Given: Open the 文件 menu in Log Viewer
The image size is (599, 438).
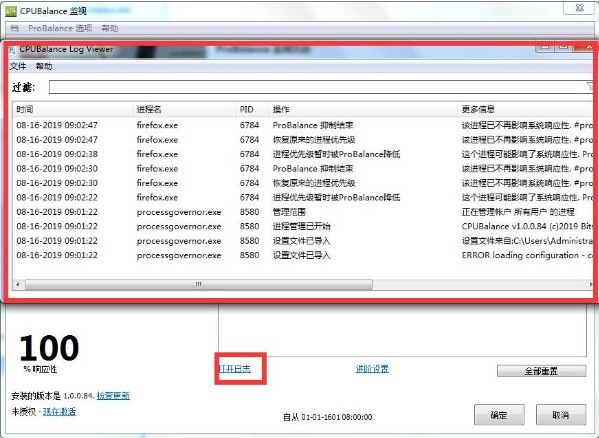Looking at the screenshot, I should pos(18,66).
